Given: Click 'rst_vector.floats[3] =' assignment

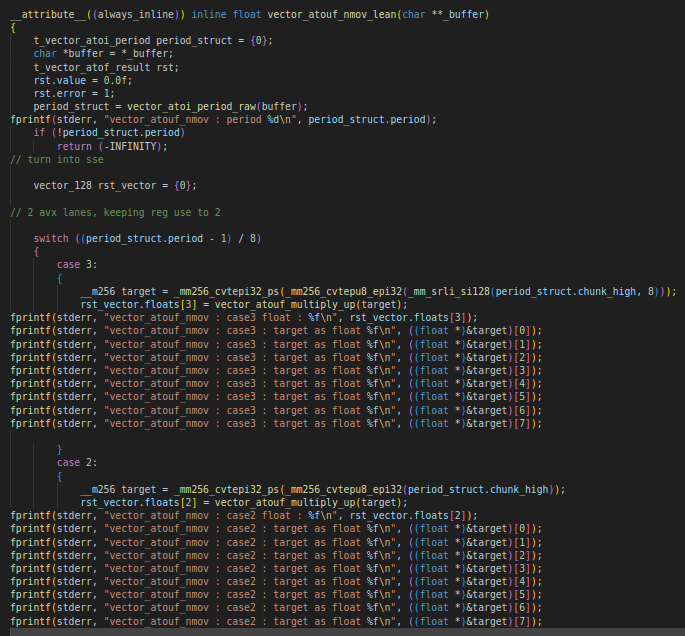Looking at the screenshot, I should point(145,304).
